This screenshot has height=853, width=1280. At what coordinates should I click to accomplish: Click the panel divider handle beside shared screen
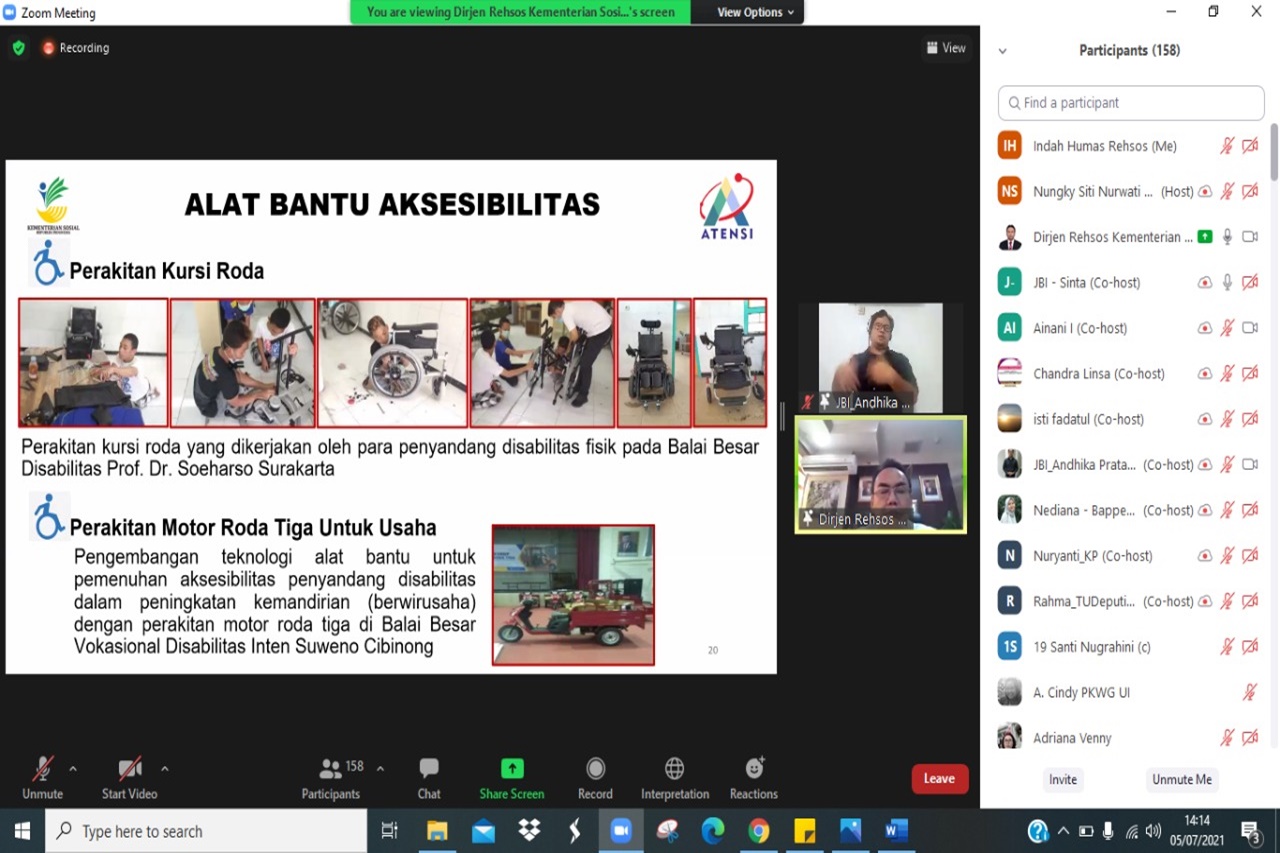783,416
